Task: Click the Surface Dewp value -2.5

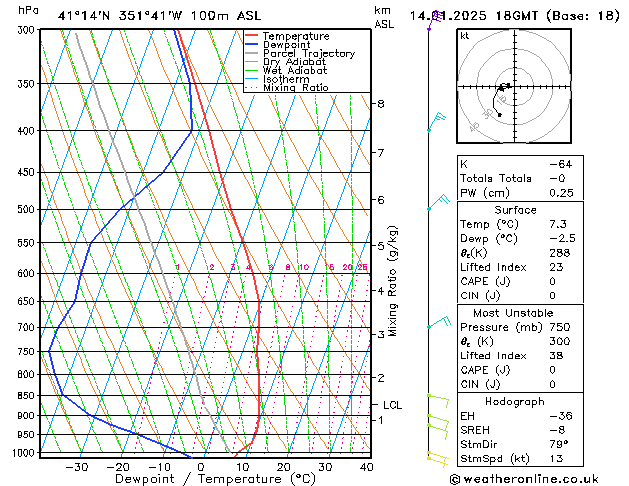Action: pos(562,238)
